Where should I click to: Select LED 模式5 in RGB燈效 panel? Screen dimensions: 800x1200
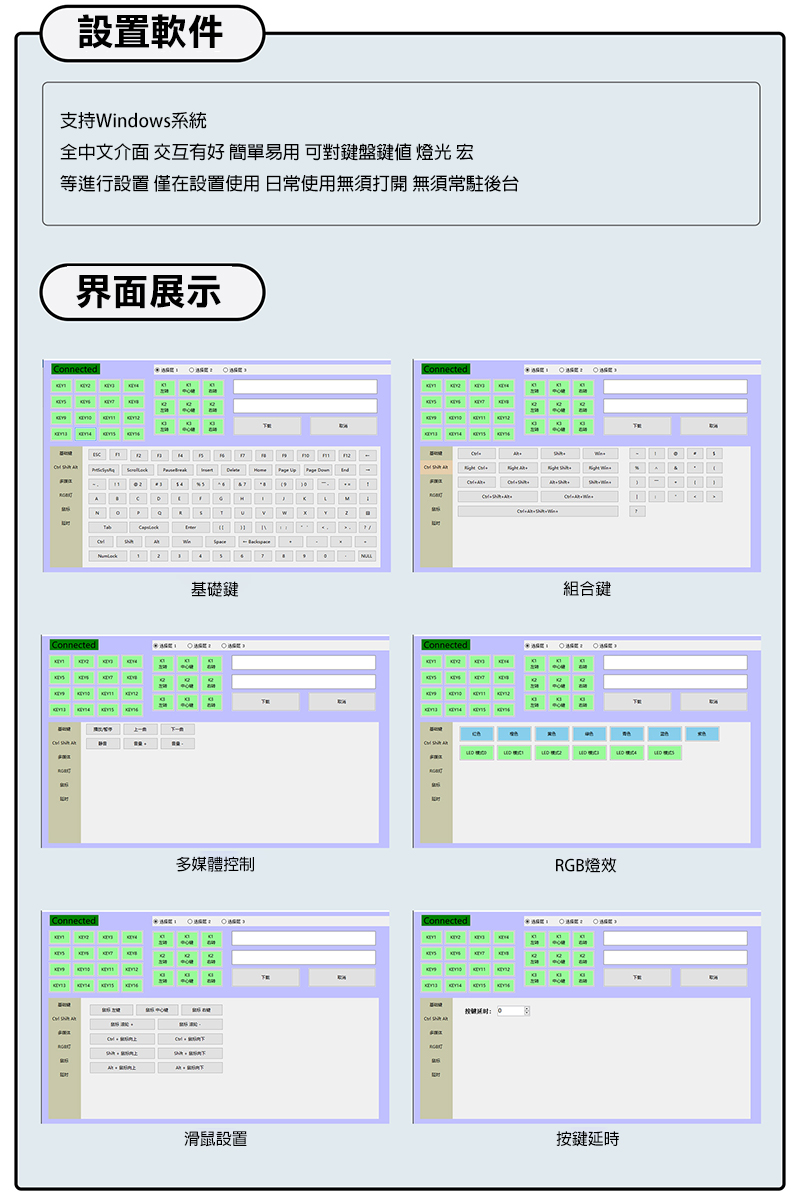click(665, 752)
